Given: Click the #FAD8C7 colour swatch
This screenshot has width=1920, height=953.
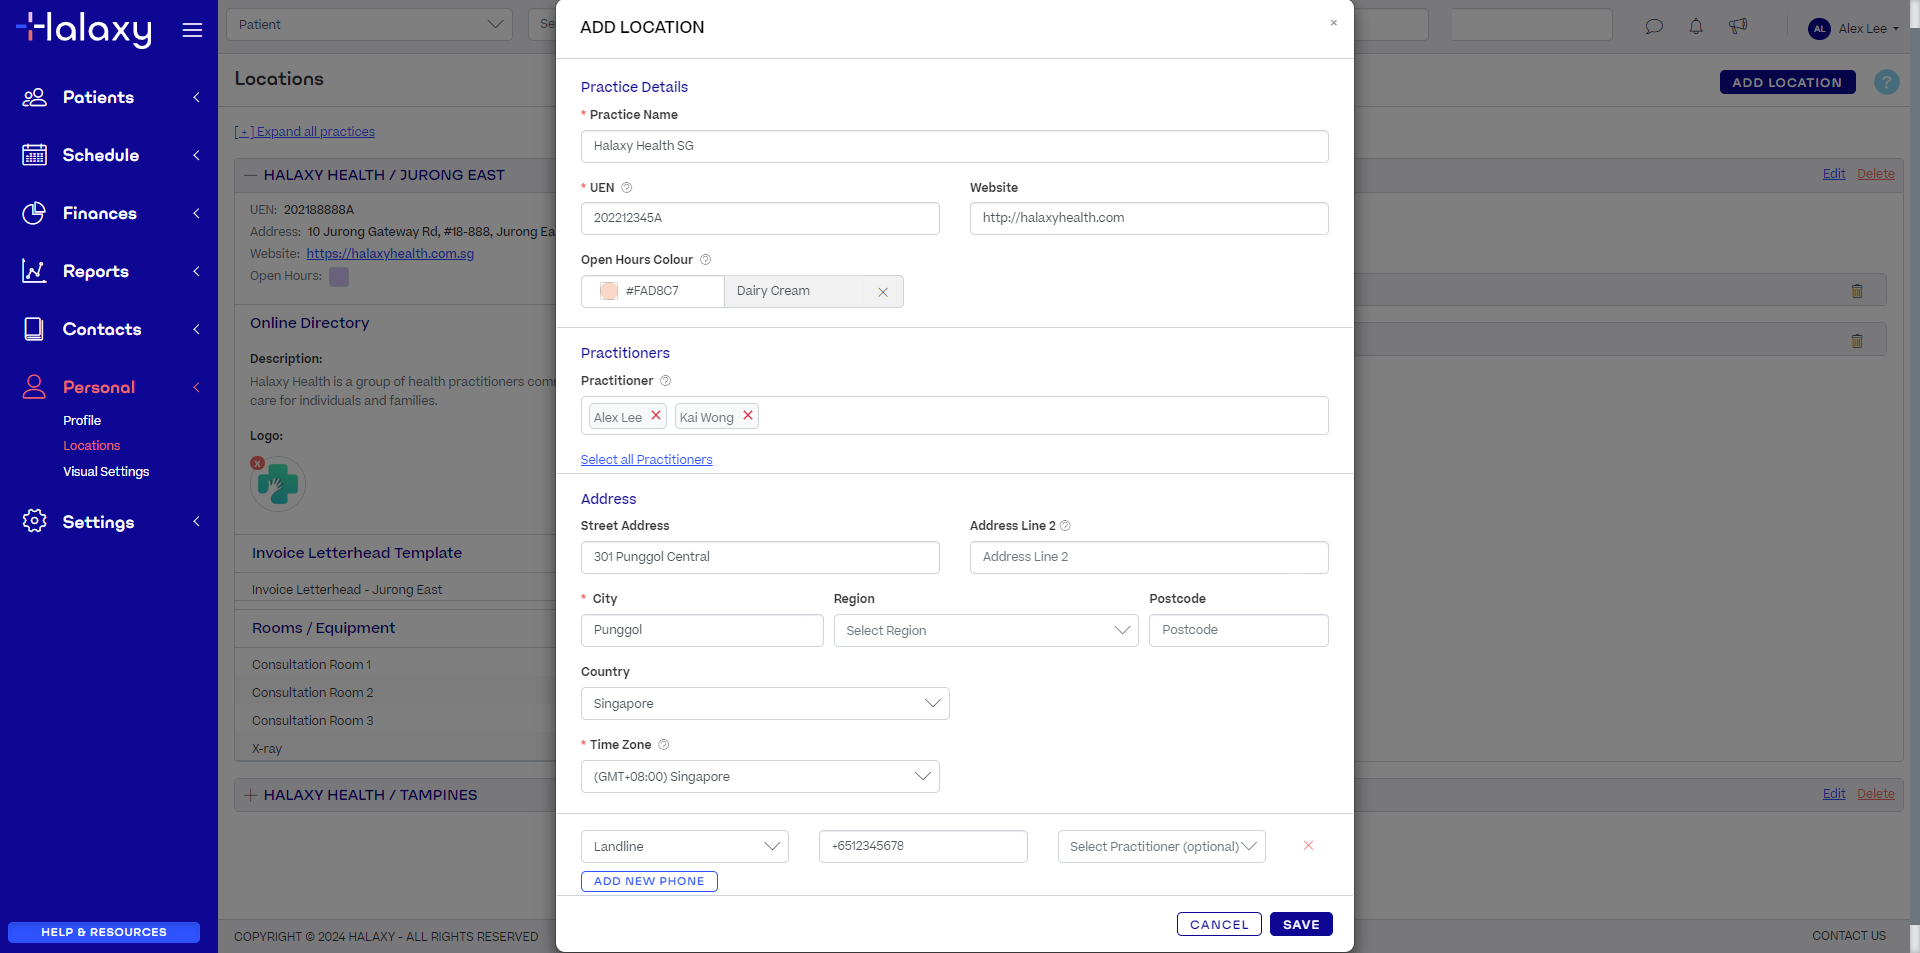Looking at the screenshot, I should pos(609,291).
